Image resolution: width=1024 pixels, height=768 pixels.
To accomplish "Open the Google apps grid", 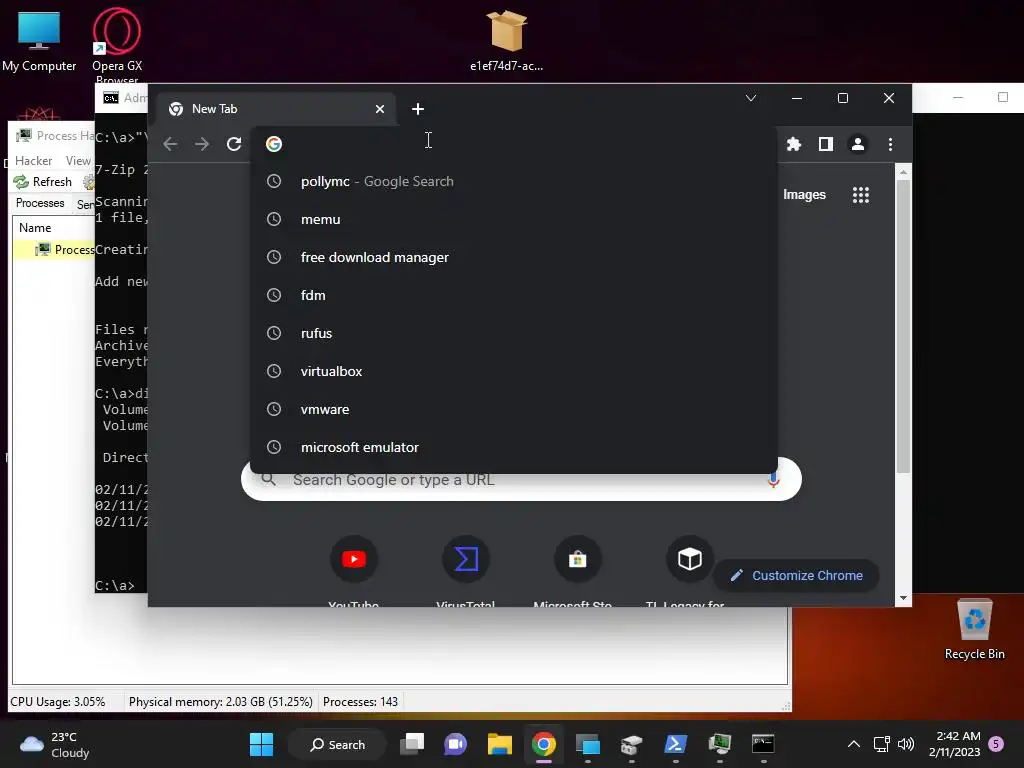I will pos(861,195).
